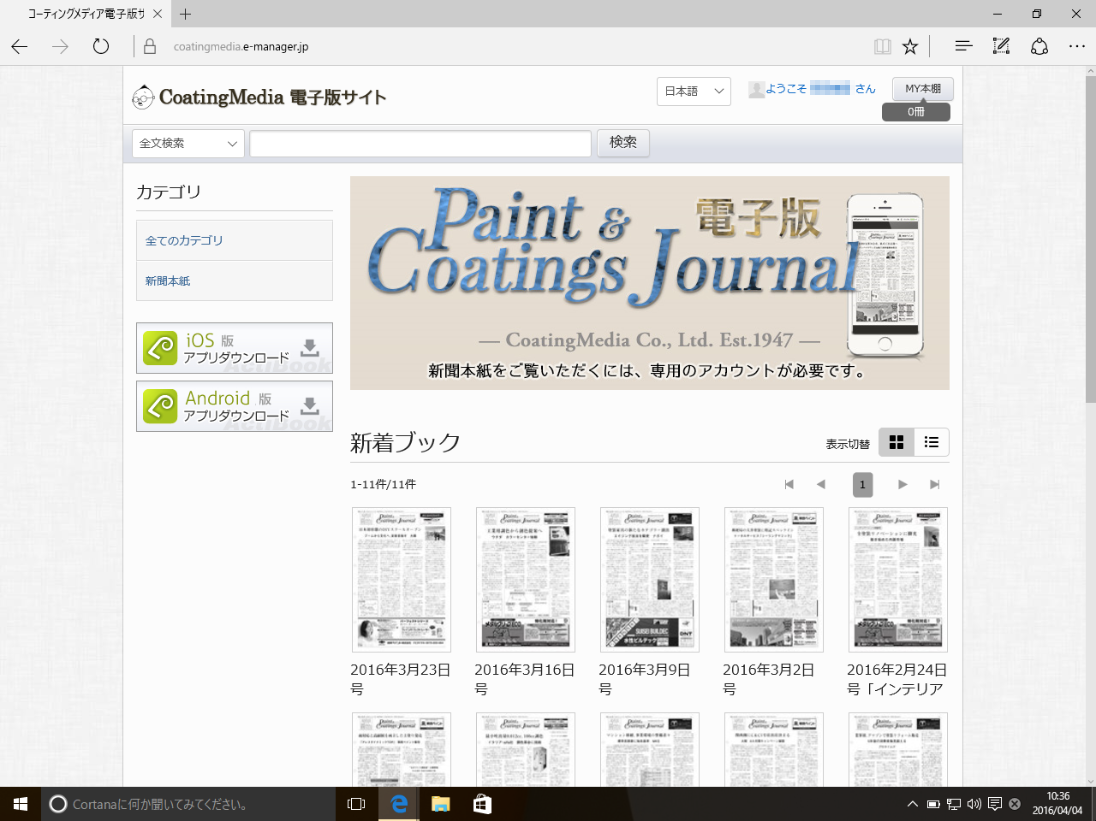Screen dimensions: 1096x821
Task: Focus the search text field
Action: point(421,143)
